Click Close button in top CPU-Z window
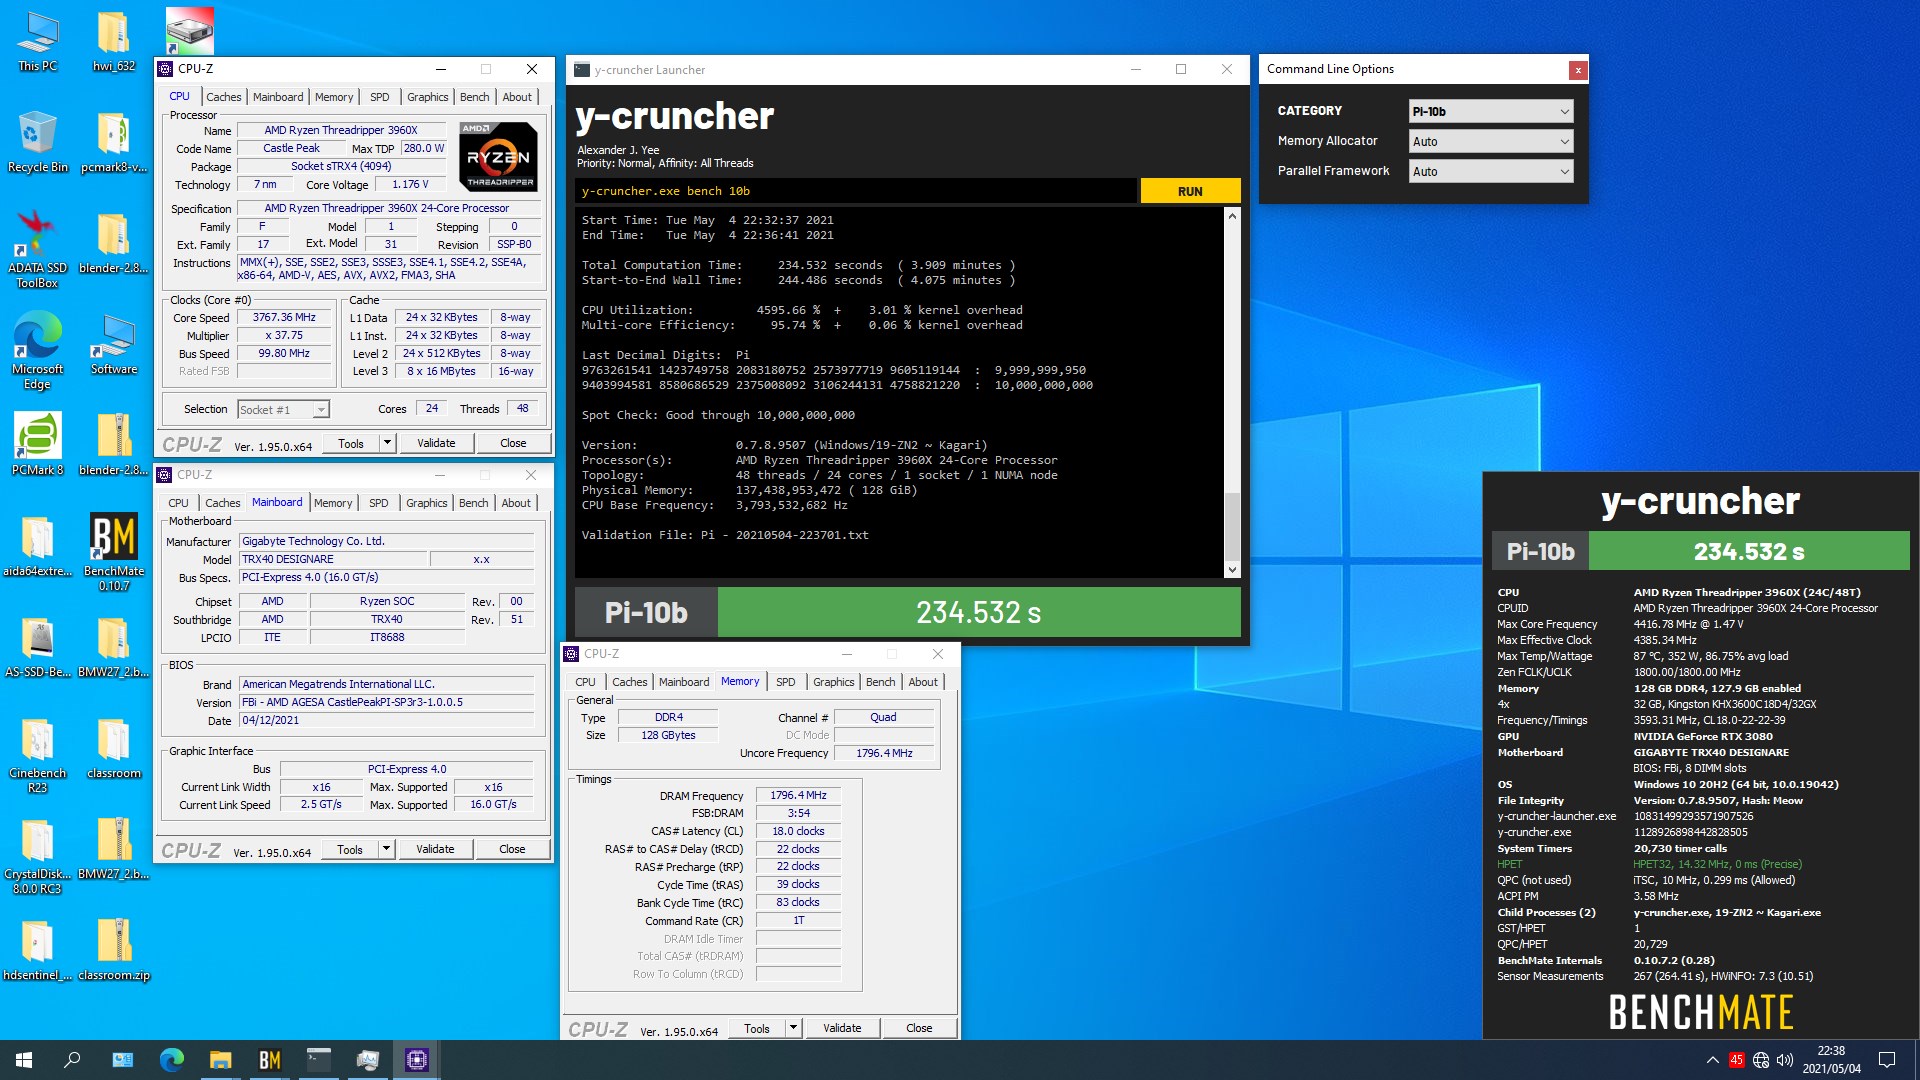 click(513, 443)
